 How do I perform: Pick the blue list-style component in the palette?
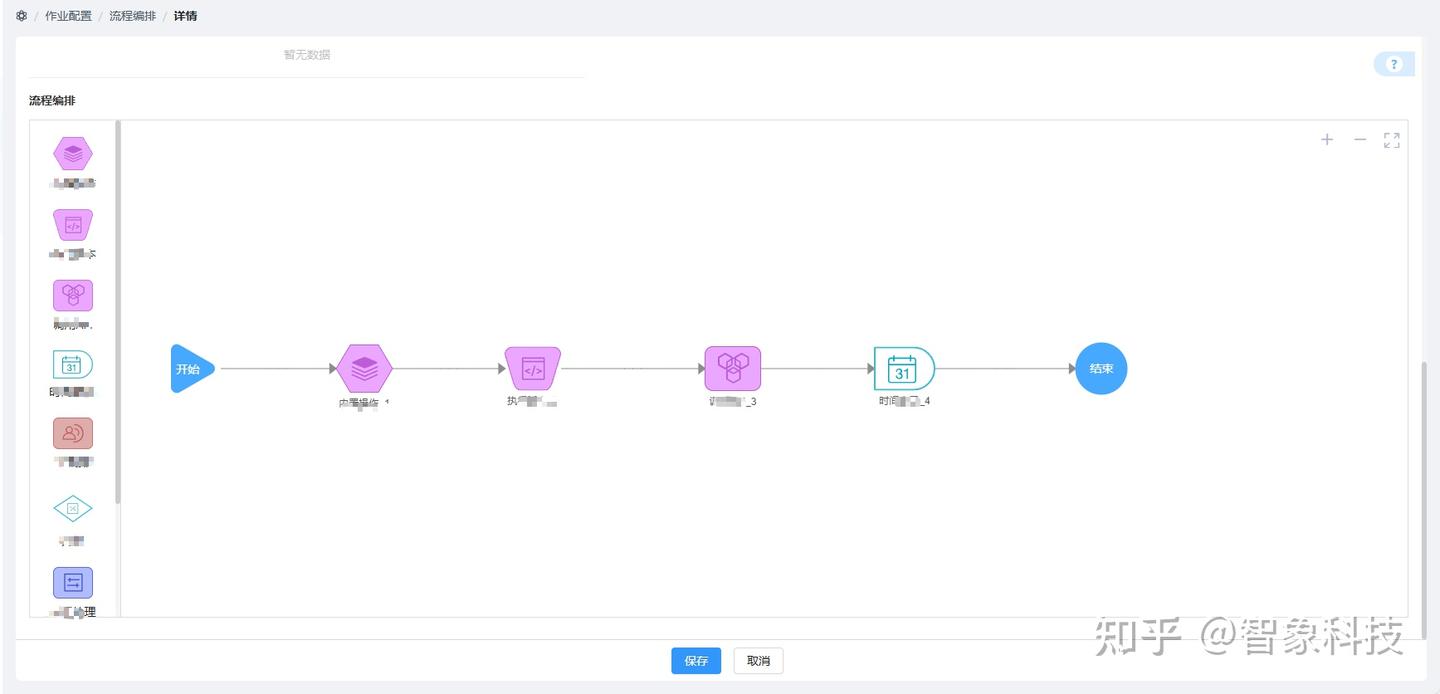(73, 582)
